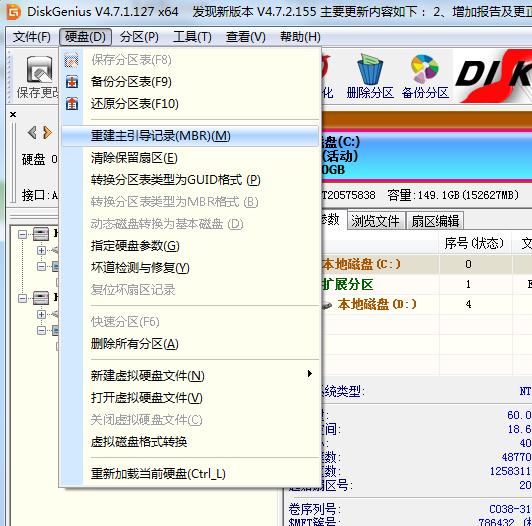
Task: Collapse the second hard disk tree node
Action: [22, 298]
